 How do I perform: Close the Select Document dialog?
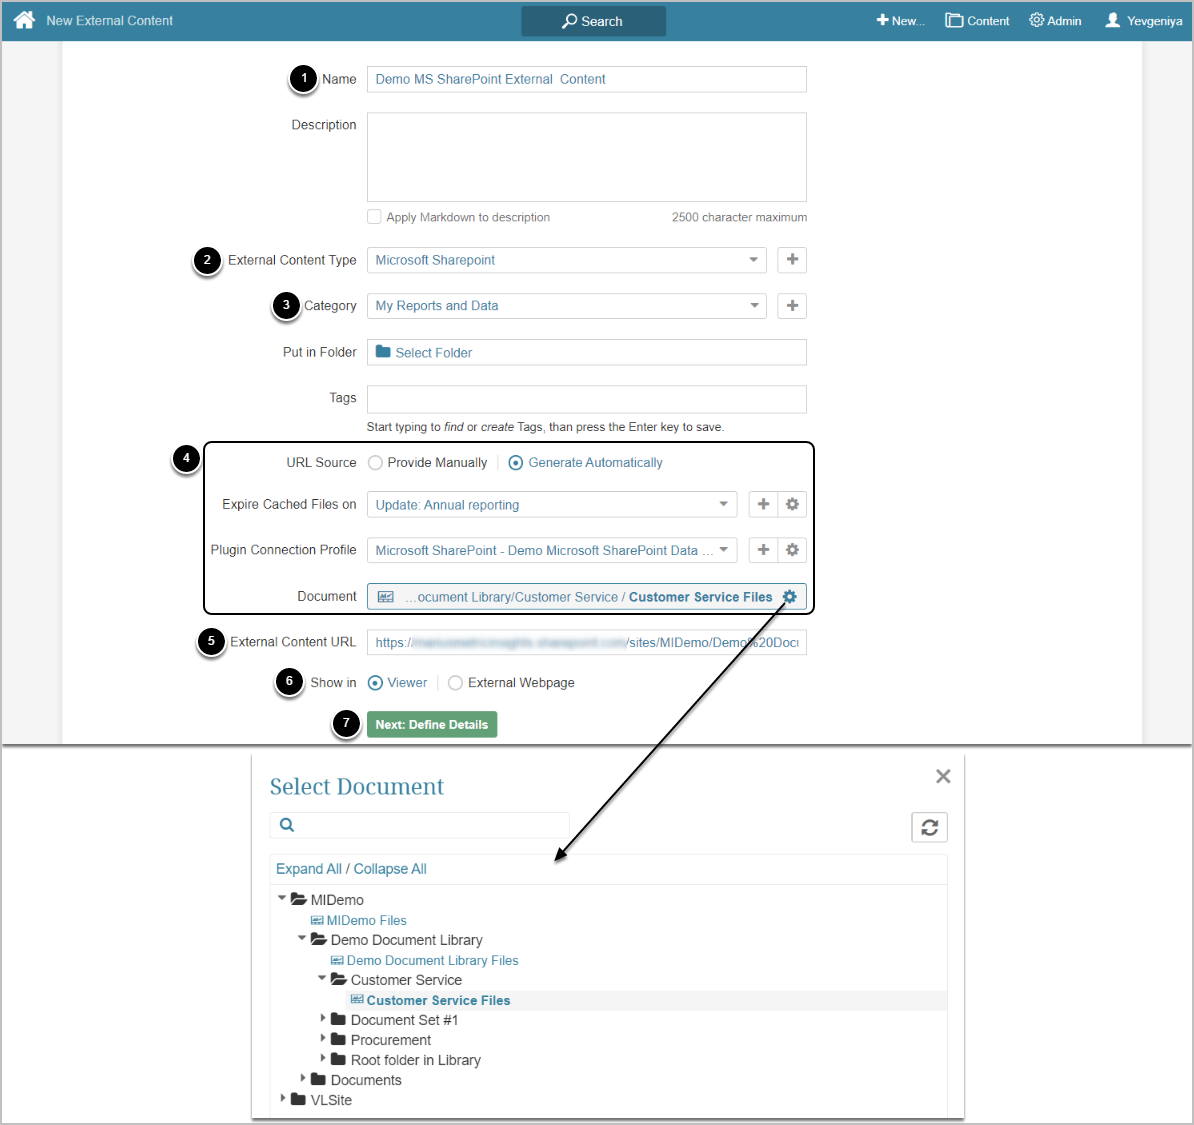click(x=943, y=776)
